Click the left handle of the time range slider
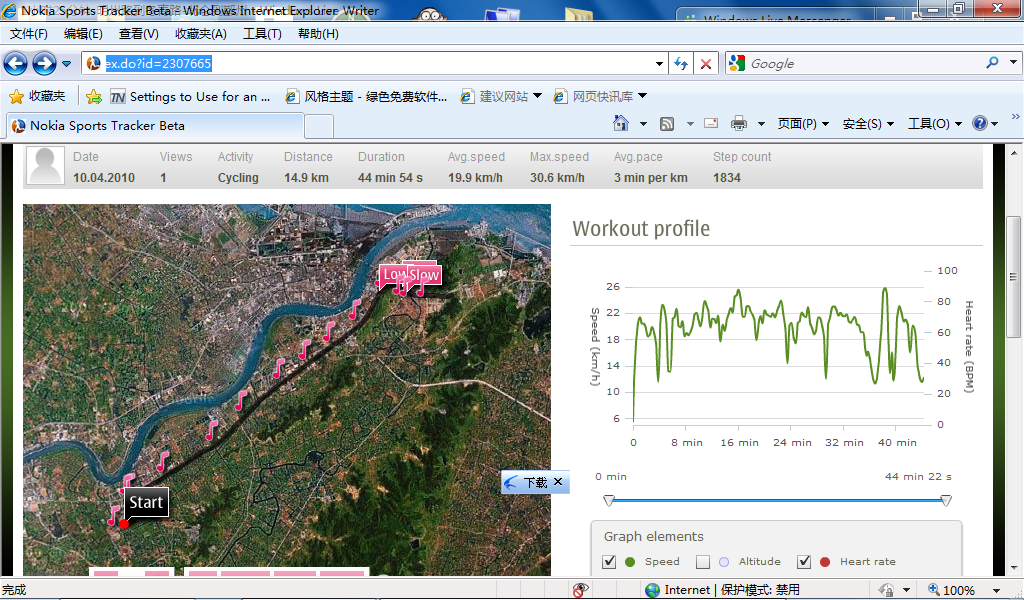Screen dimensions: 1024x600 click(x=609, y=501)
